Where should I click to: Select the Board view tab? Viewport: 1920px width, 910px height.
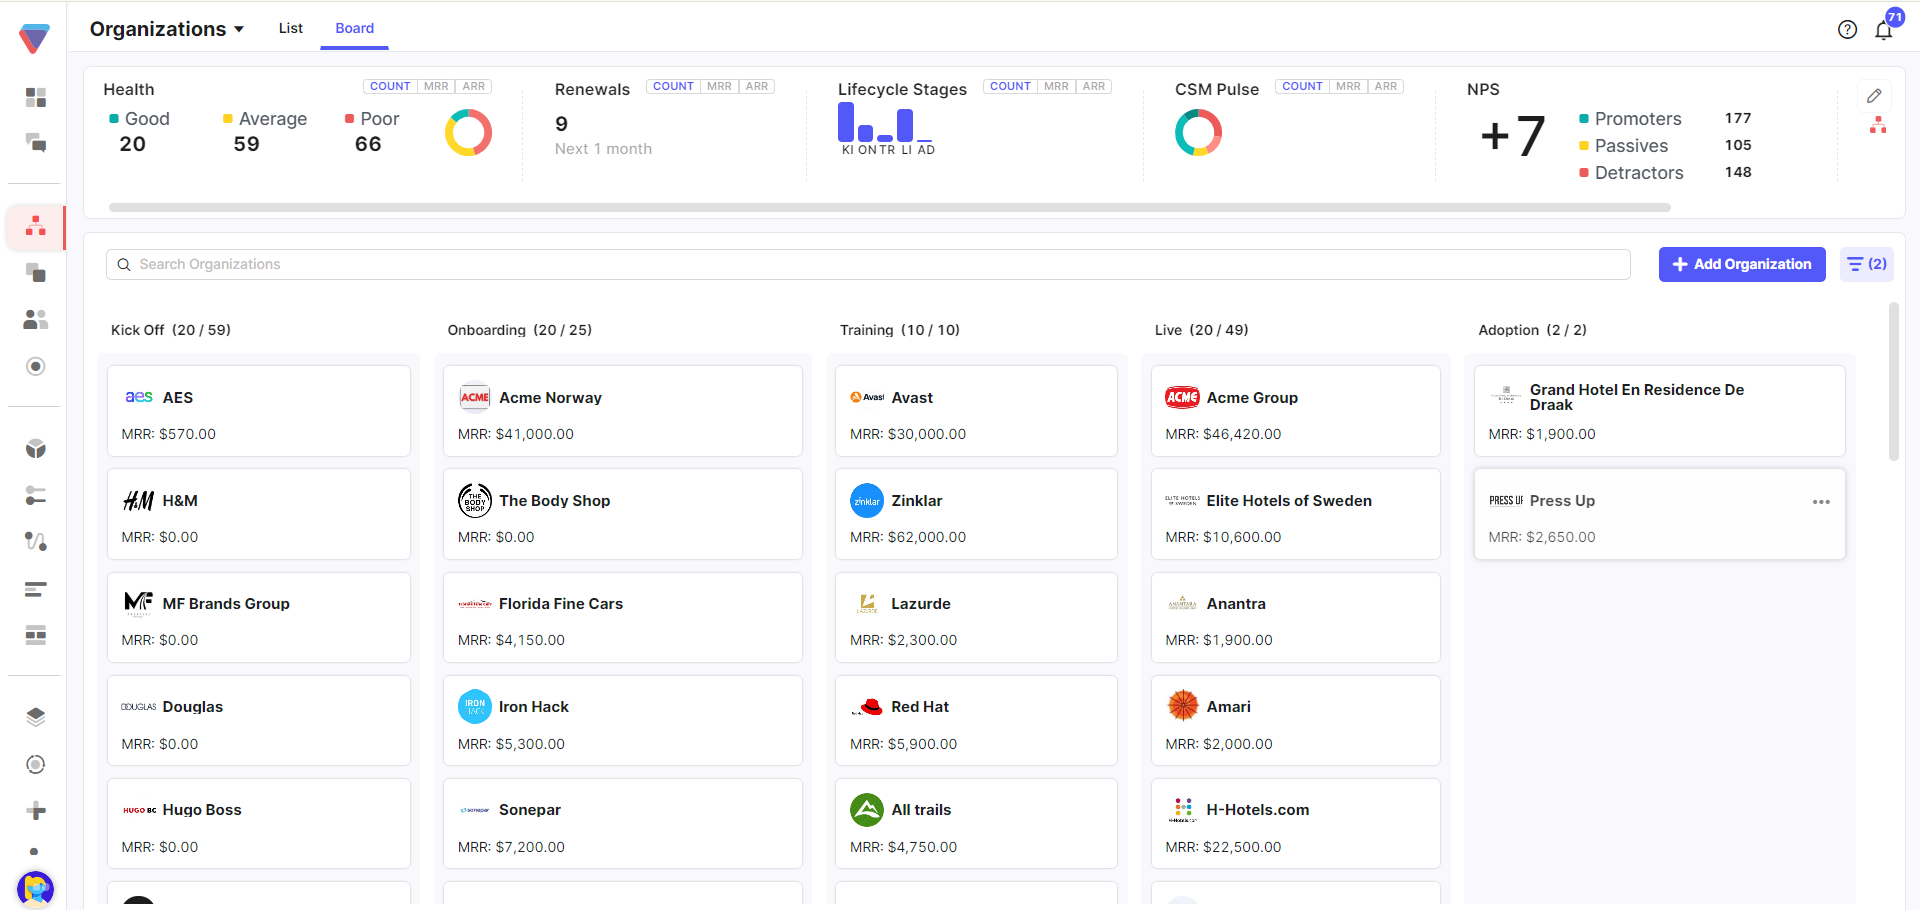(x=355, y=28)
